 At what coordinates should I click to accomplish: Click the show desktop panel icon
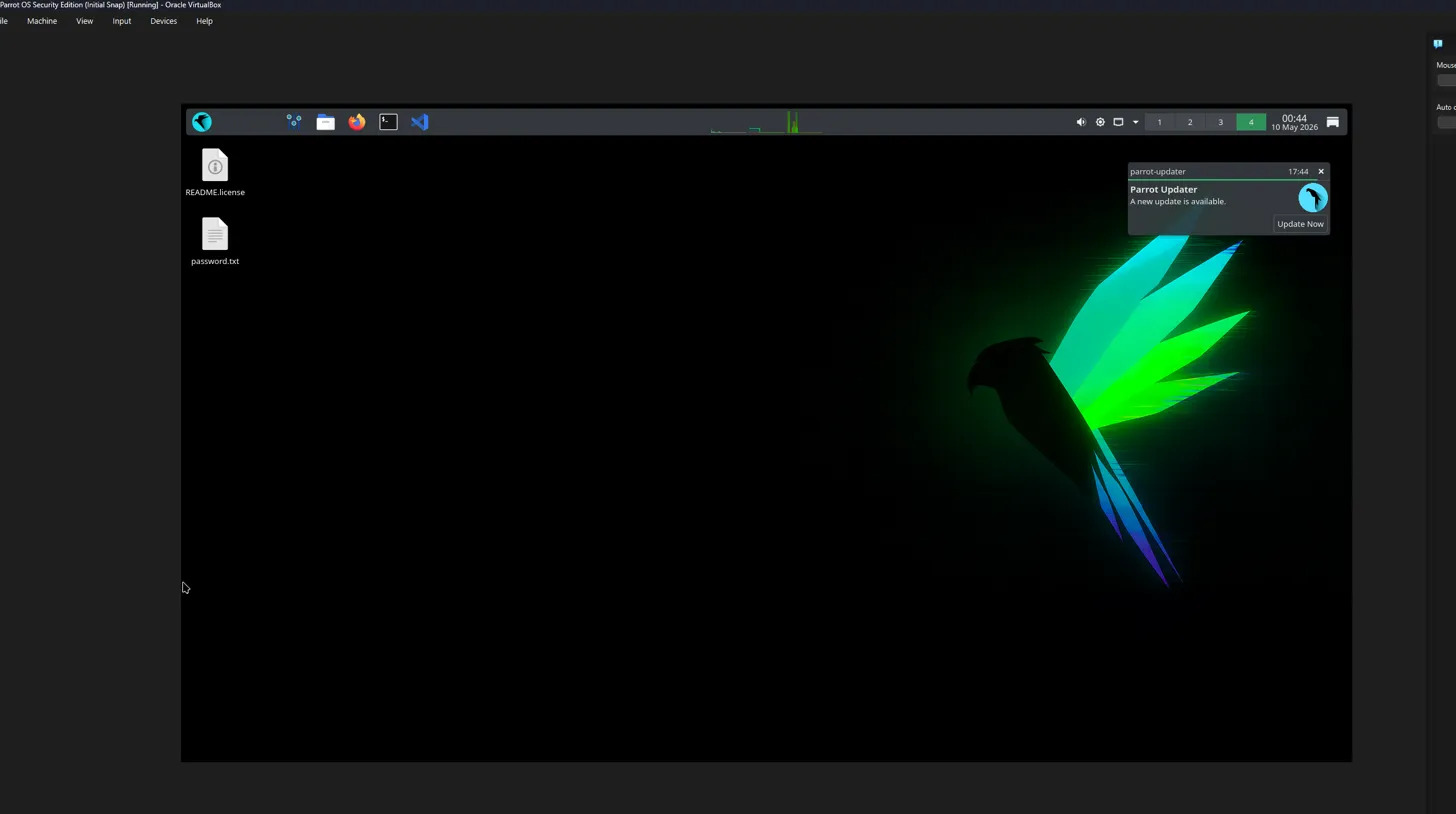[1332, 122]
